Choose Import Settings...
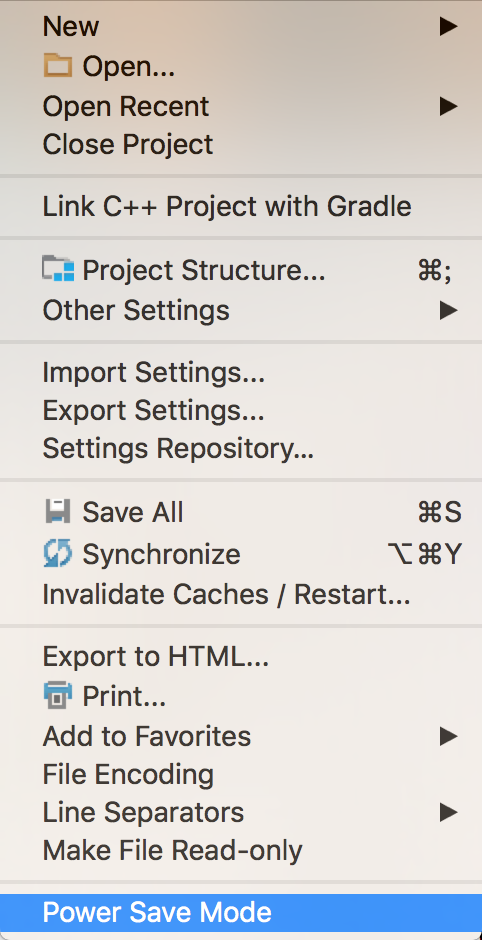The height and width of the screenshot is (940, 482). [x=241, y=372]
